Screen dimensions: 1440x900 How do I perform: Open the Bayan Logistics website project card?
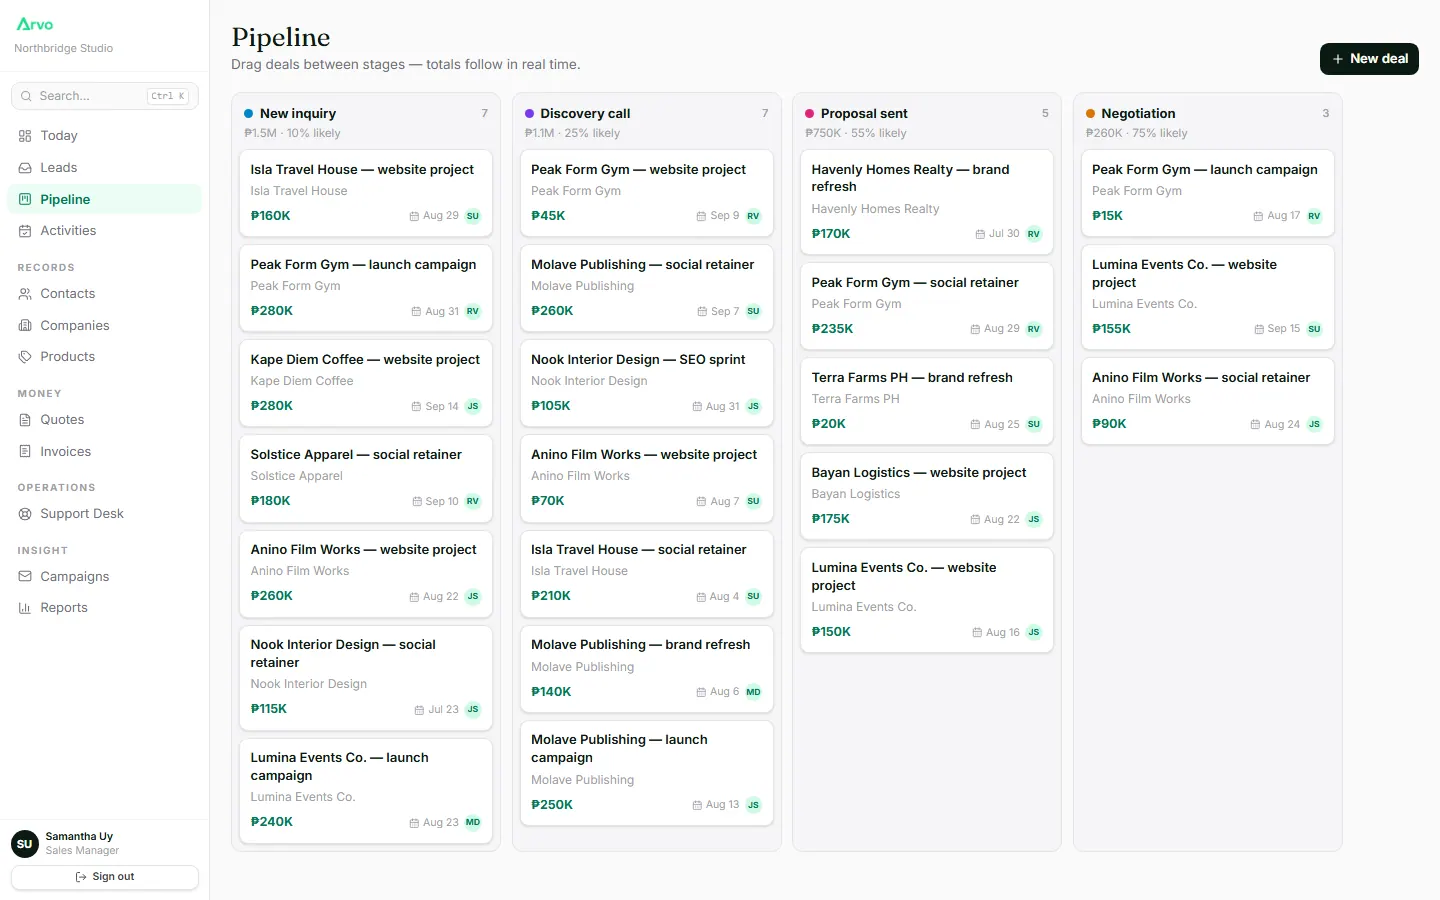pos(927,495)
